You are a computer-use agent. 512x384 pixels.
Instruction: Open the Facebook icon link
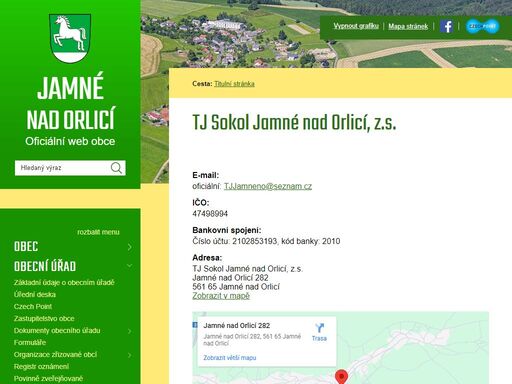pos(446,26)
